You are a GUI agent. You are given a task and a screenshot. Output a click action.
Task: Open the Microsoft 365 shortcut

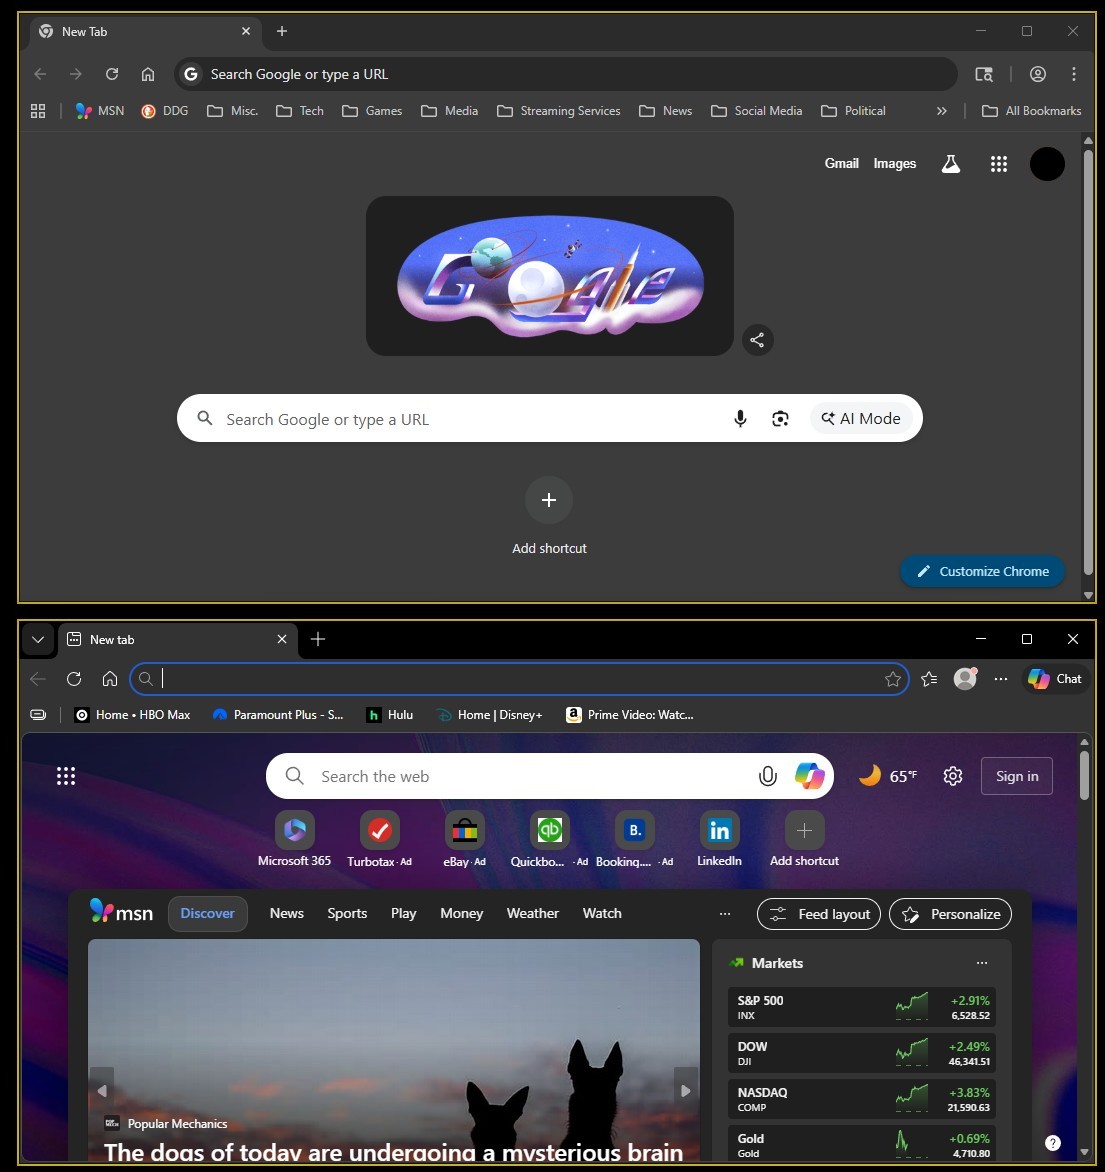[295, 839]
